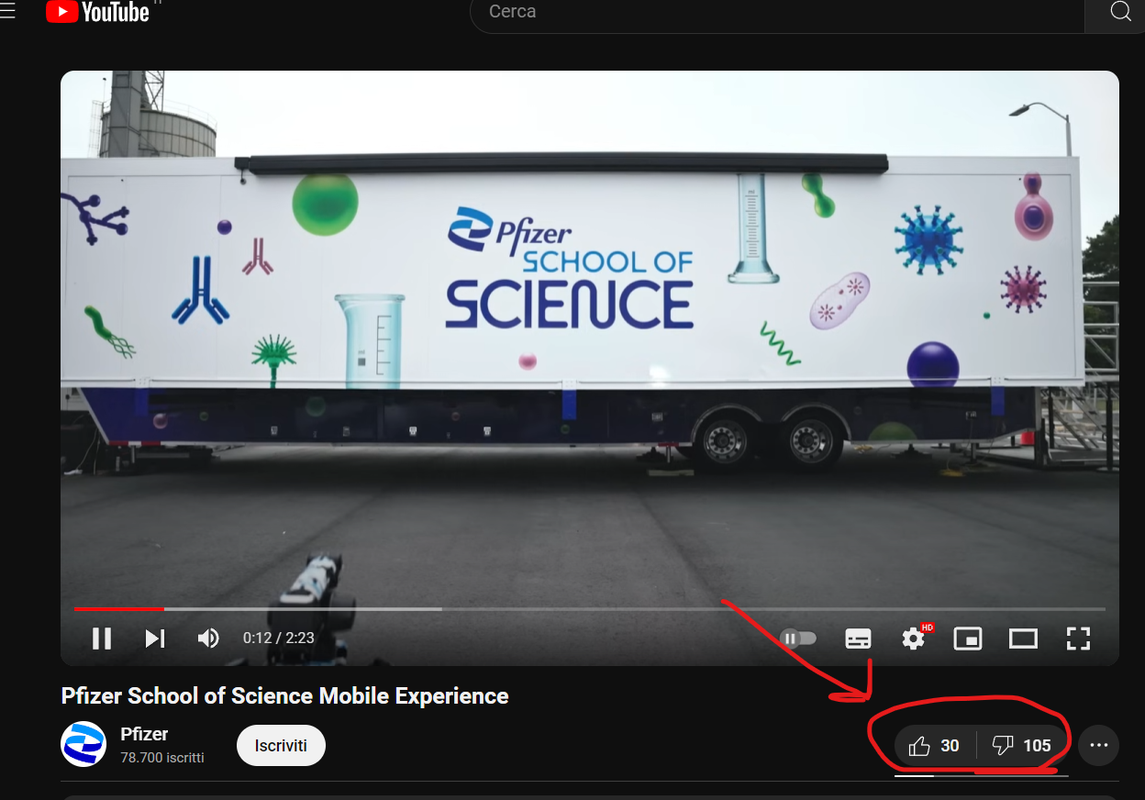
Task: Skip to the next video
Action: 155,639
